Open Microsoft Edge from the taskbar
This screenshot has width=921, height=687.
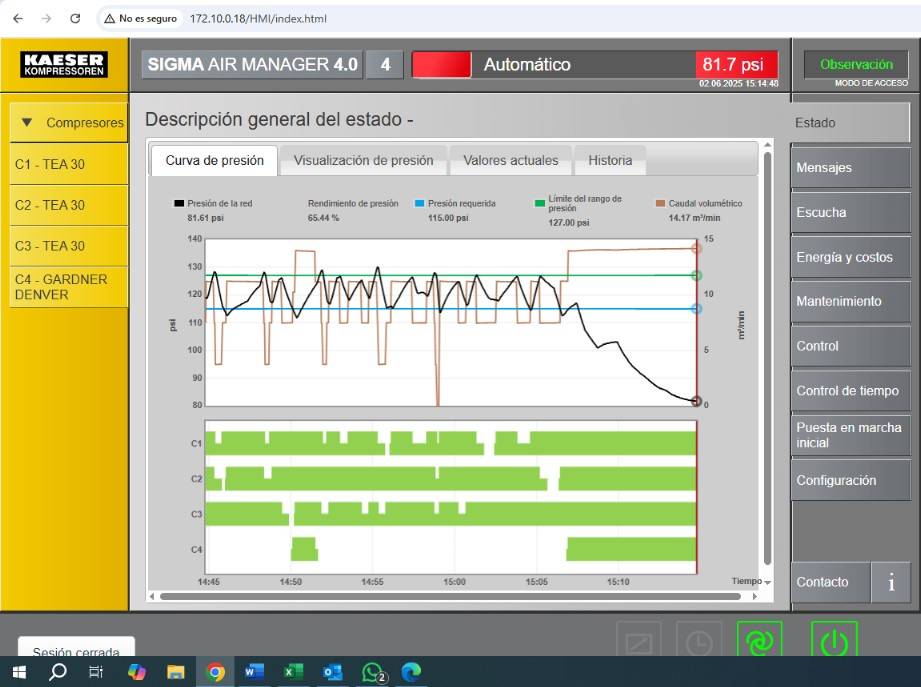click(411, 672)
